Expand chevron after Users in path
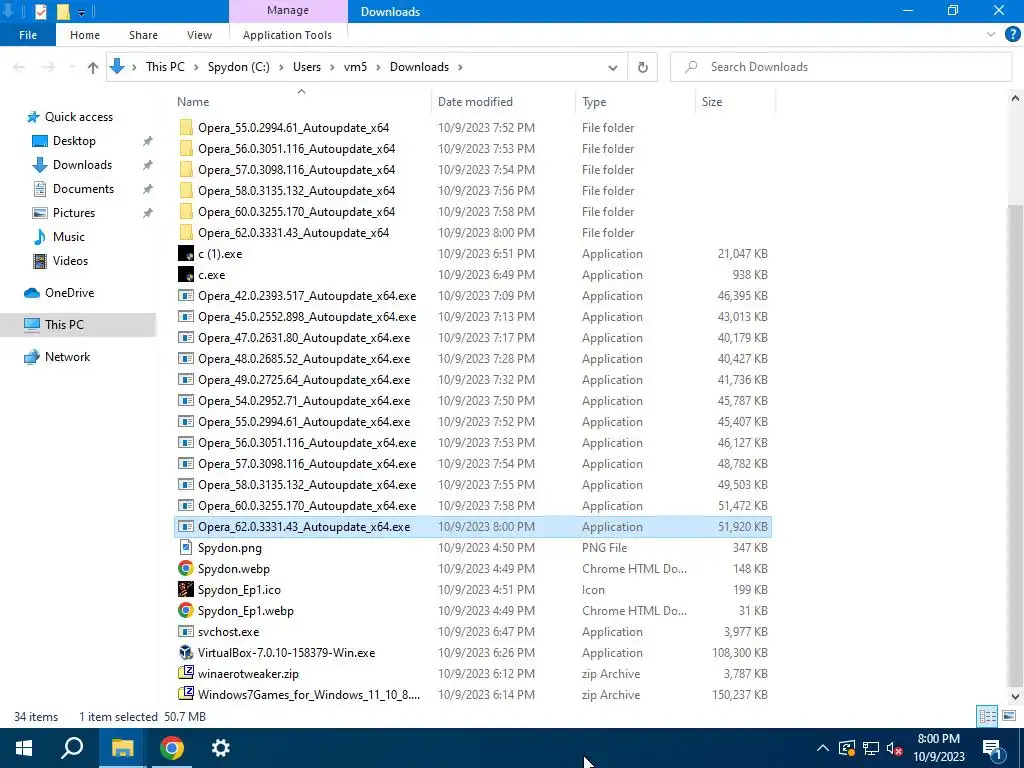 coord(332,67)
